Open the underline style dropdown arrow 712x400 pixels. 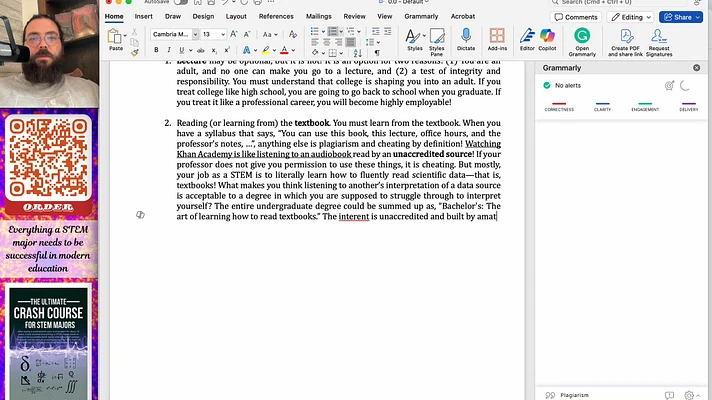tap(190, 50)
